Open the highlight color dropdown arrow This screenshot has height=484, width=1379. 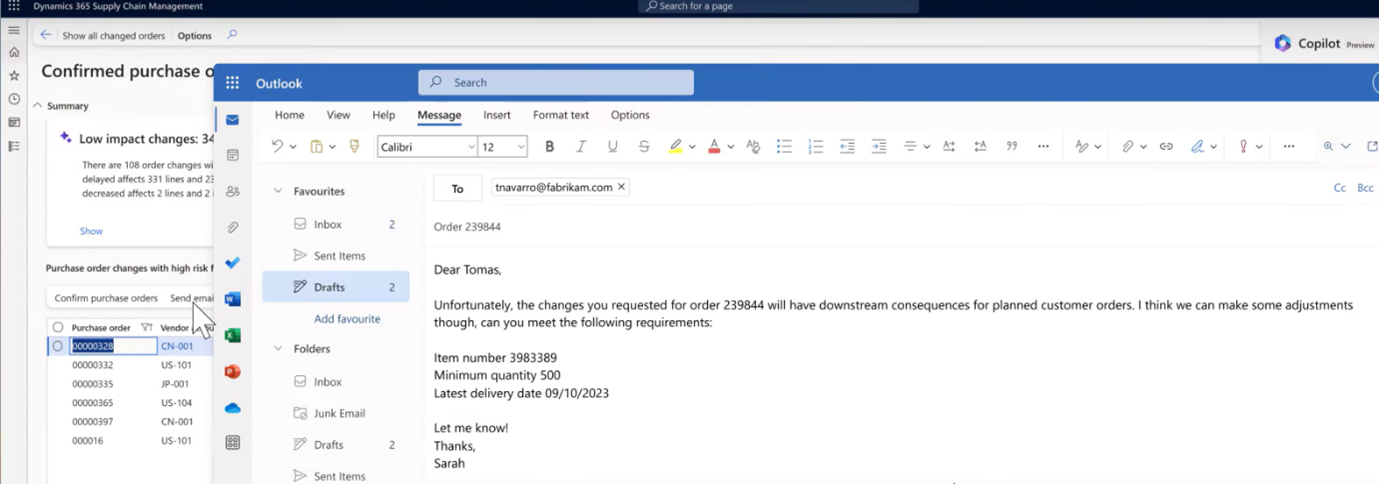click(x=691, y=147)
